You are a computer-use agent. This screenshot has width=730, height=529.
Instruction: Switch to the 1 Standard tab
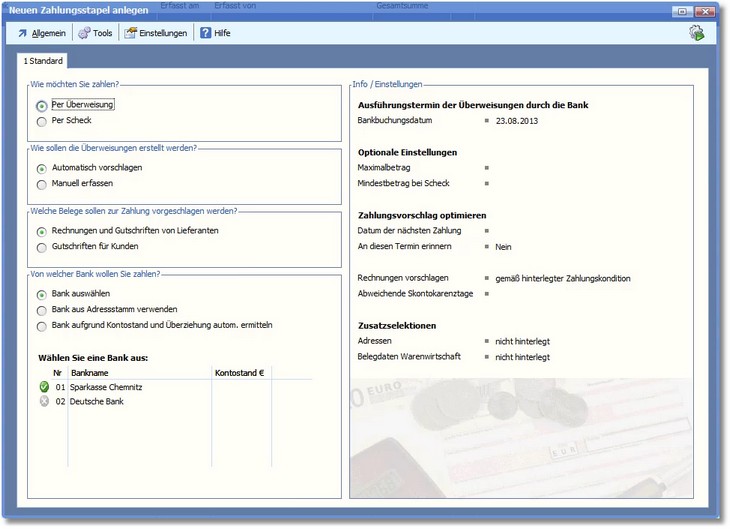click(43, 61)
